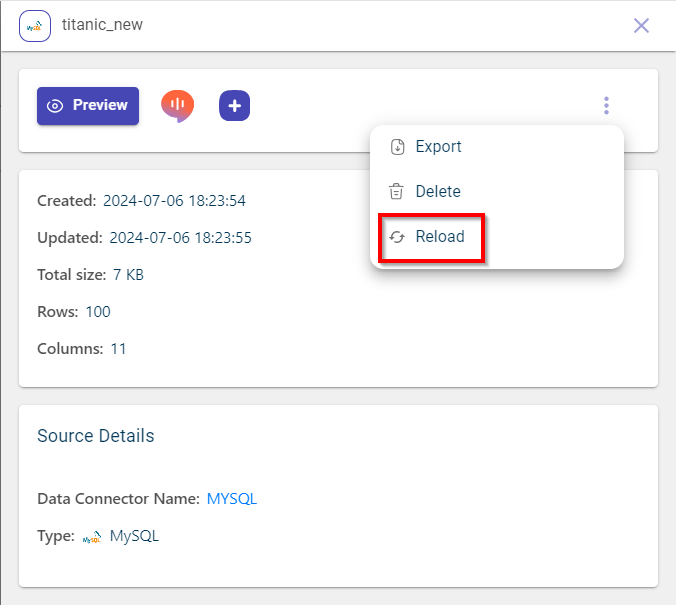
Task: Click the MySQL logo in the header
Action: 35,25
